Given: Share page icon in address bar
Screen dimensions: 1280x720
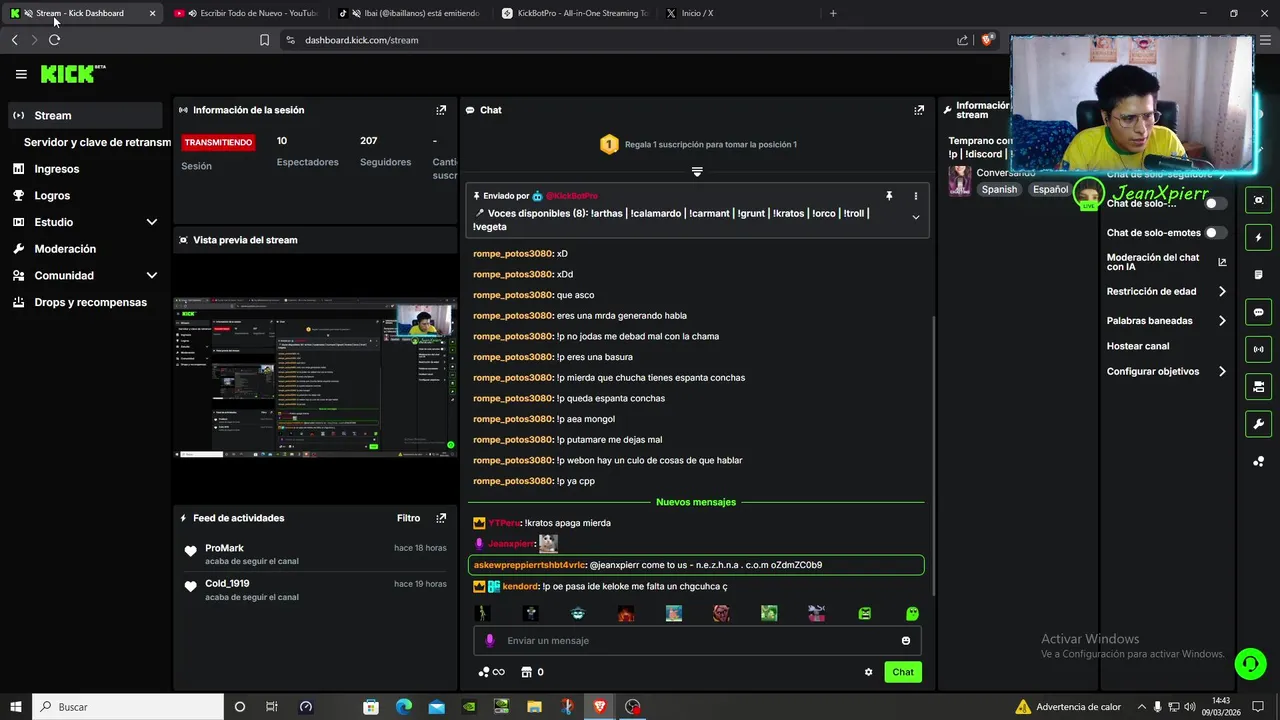Looking at the screenshot, I should 962,40.
